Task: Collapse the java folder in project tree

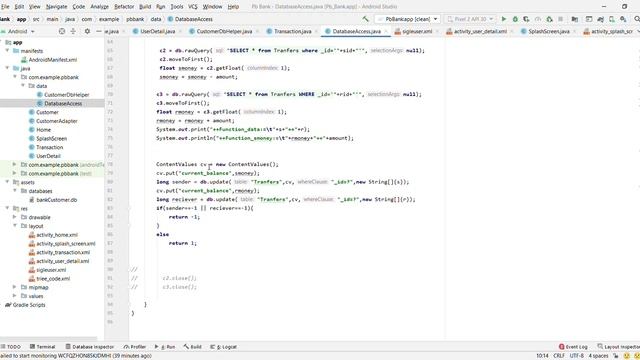Action: (7, 68)
